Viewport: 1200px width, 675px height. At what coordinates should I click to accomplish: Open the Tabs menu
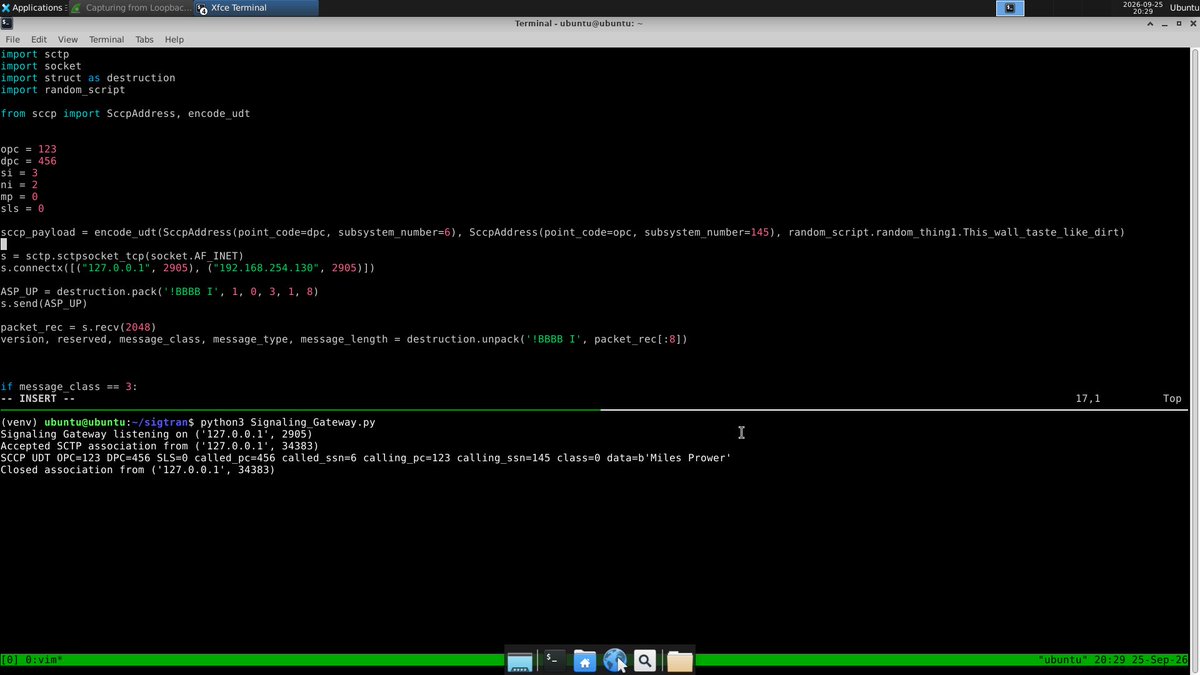144,40
